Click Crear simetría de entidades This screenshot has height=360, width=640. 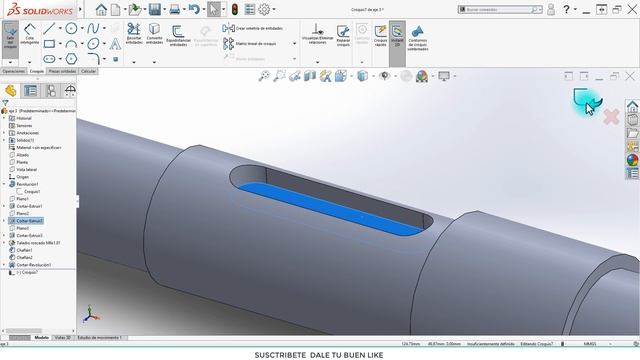[253, 28]
